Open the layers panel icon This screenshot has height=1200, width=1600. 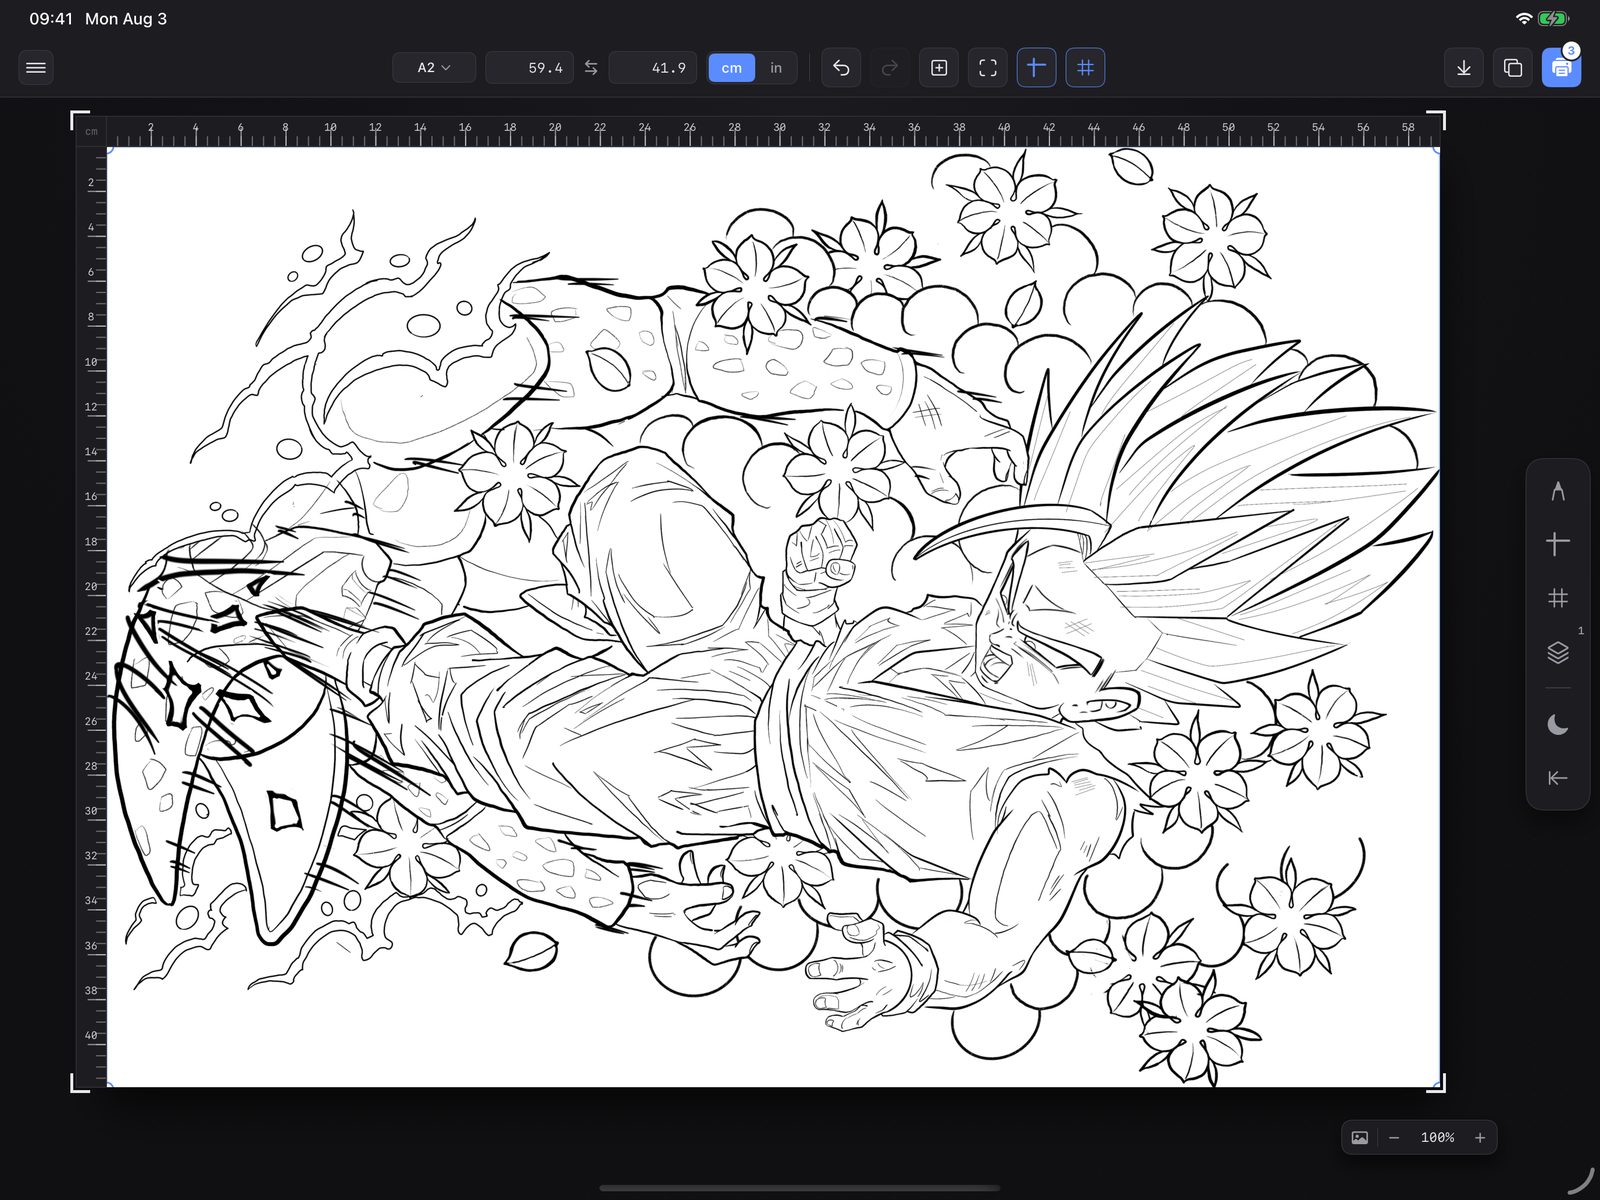(1558, 652)
